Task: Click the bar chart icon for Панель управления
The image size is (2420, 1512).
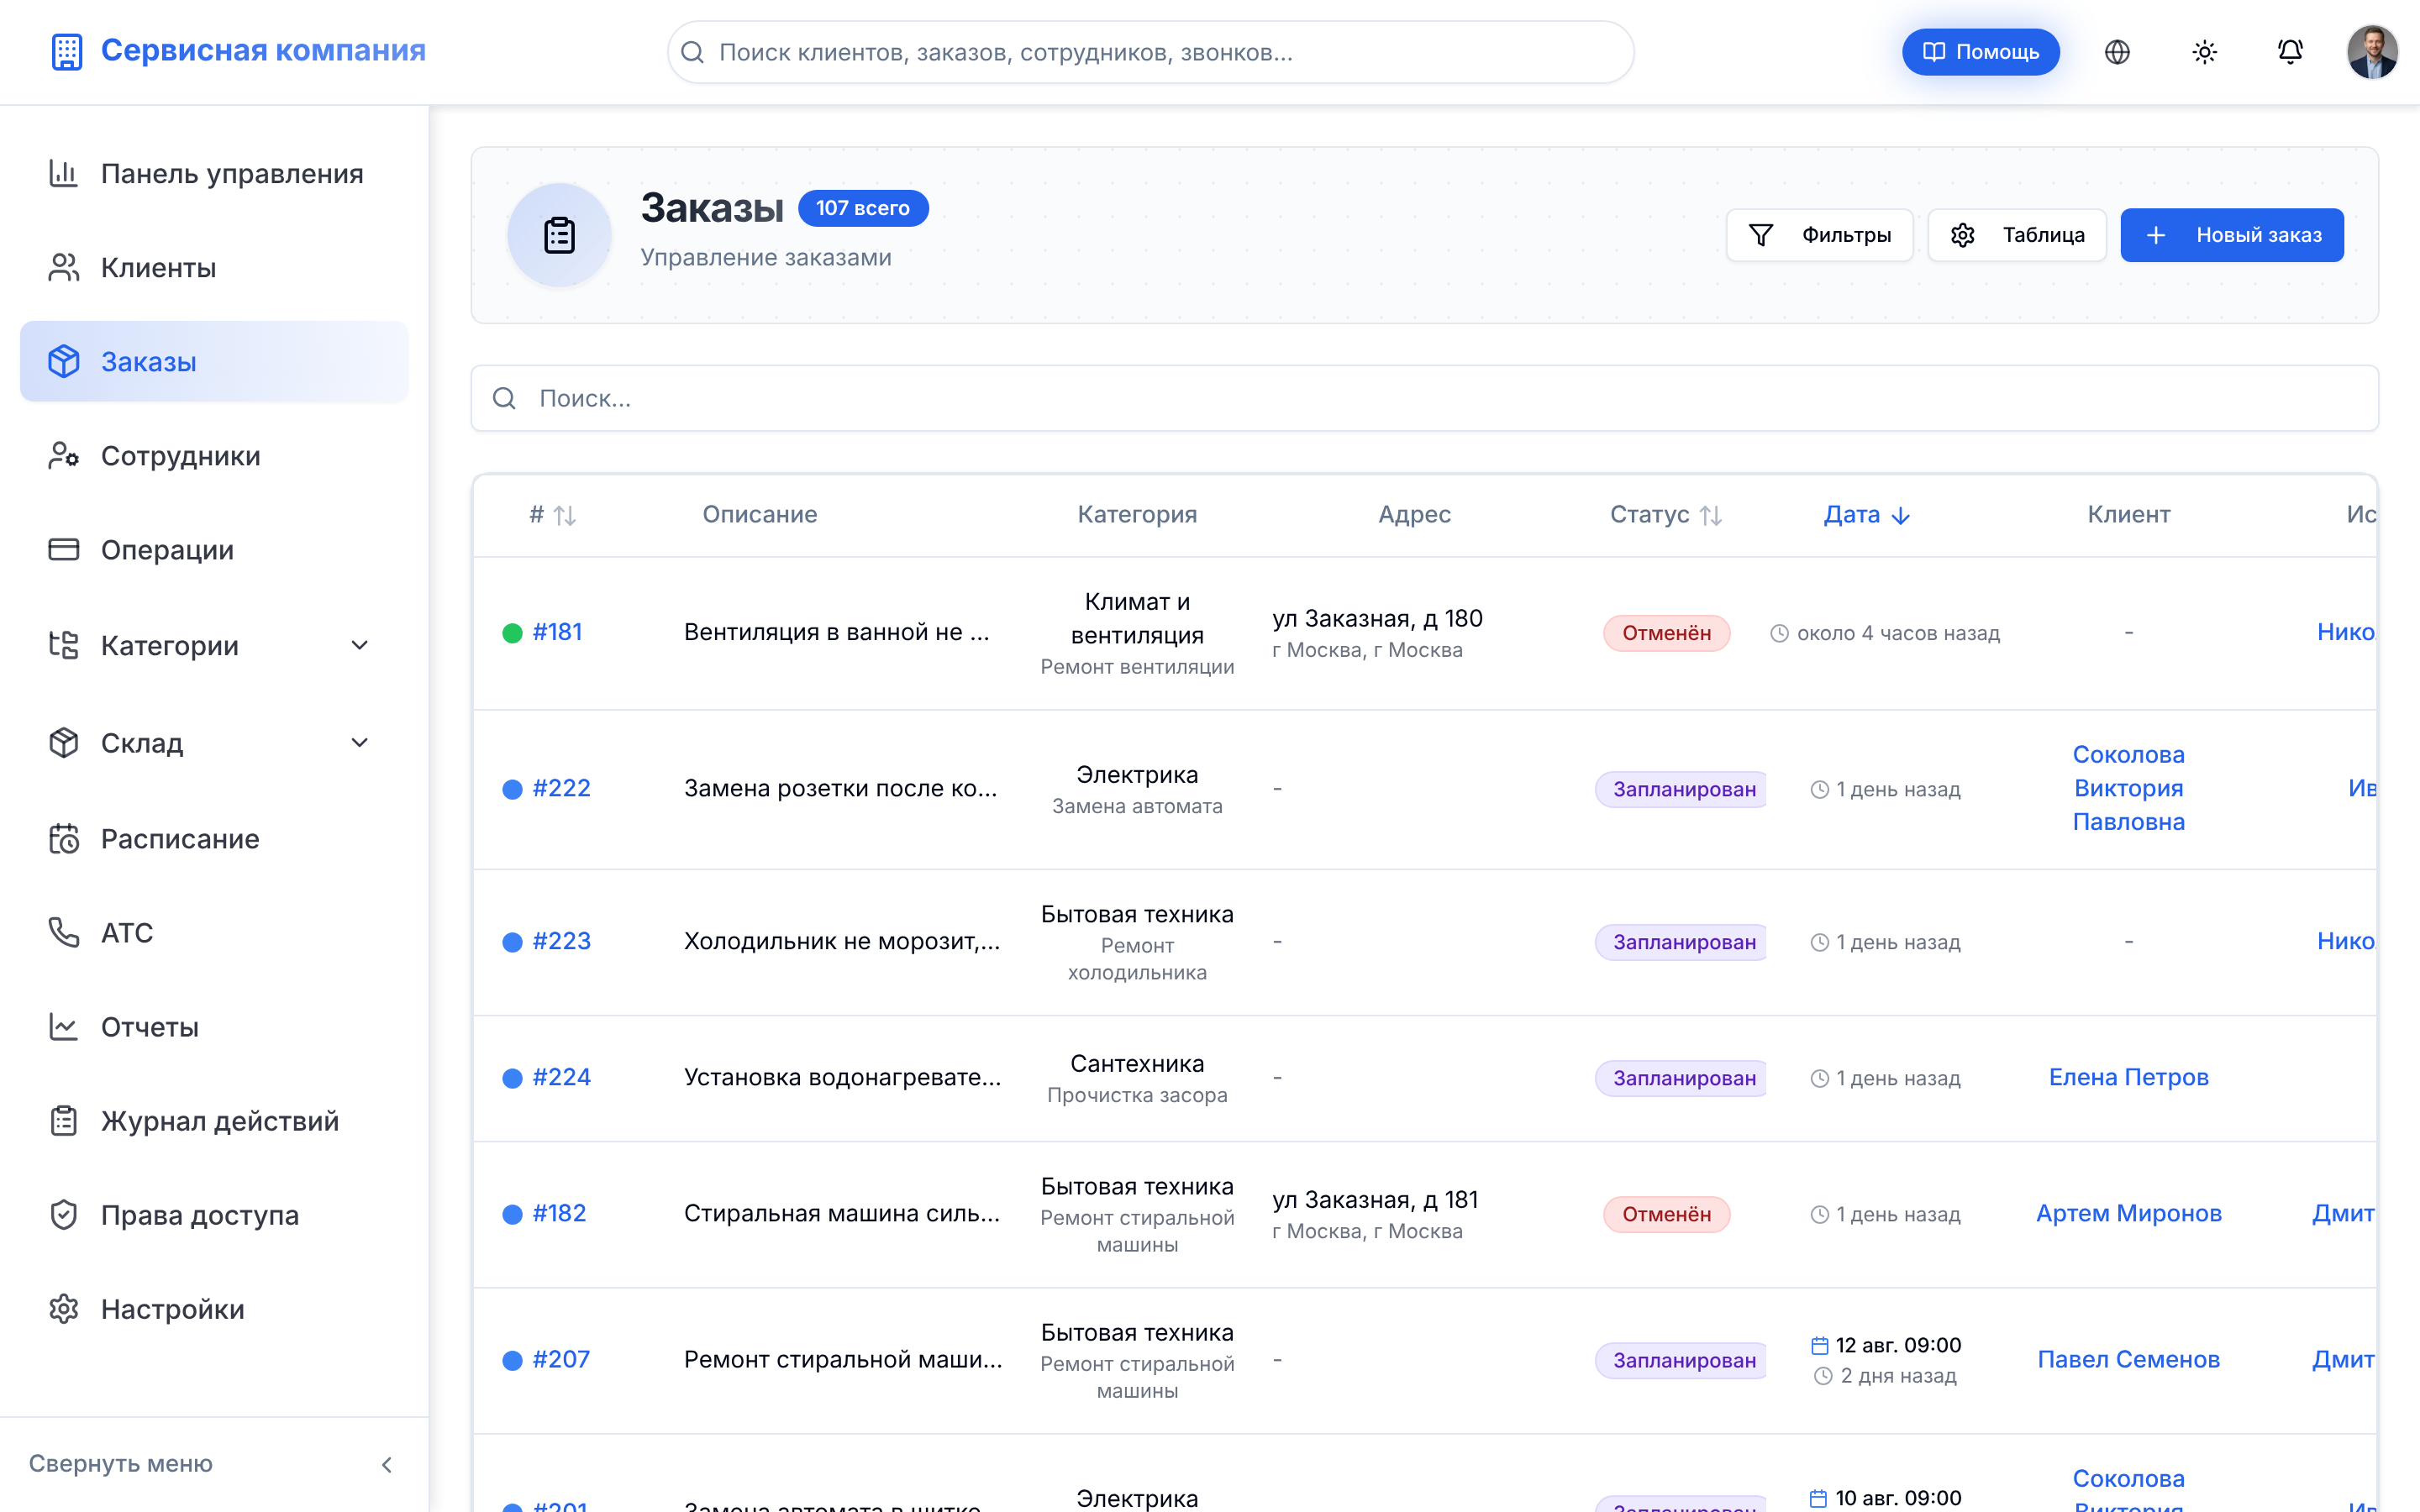Action: pyautogui.click(x=64, y=173)
